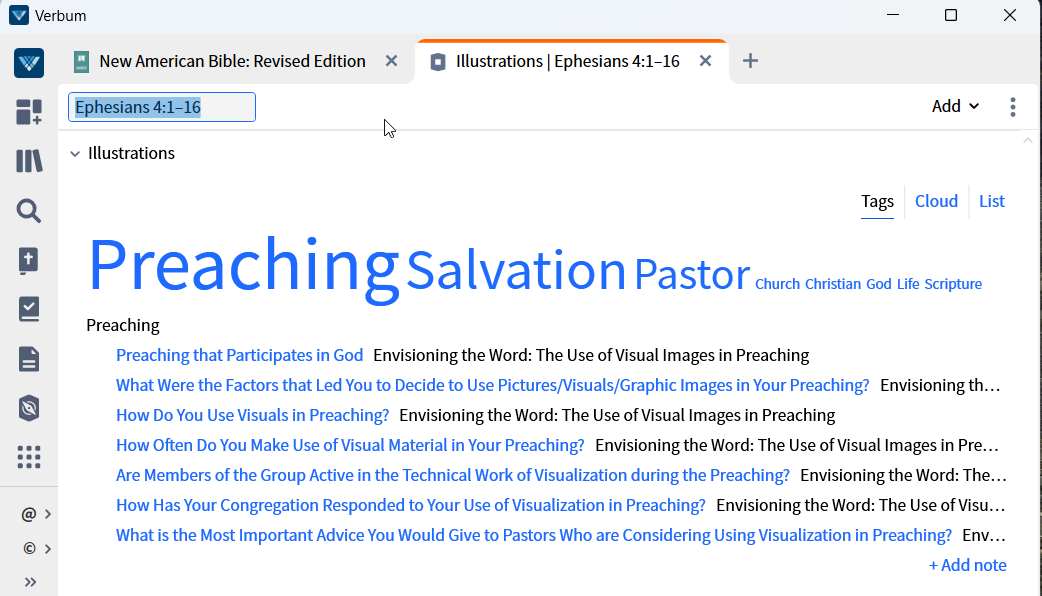Select the Life tag

[x=908, y=284]
